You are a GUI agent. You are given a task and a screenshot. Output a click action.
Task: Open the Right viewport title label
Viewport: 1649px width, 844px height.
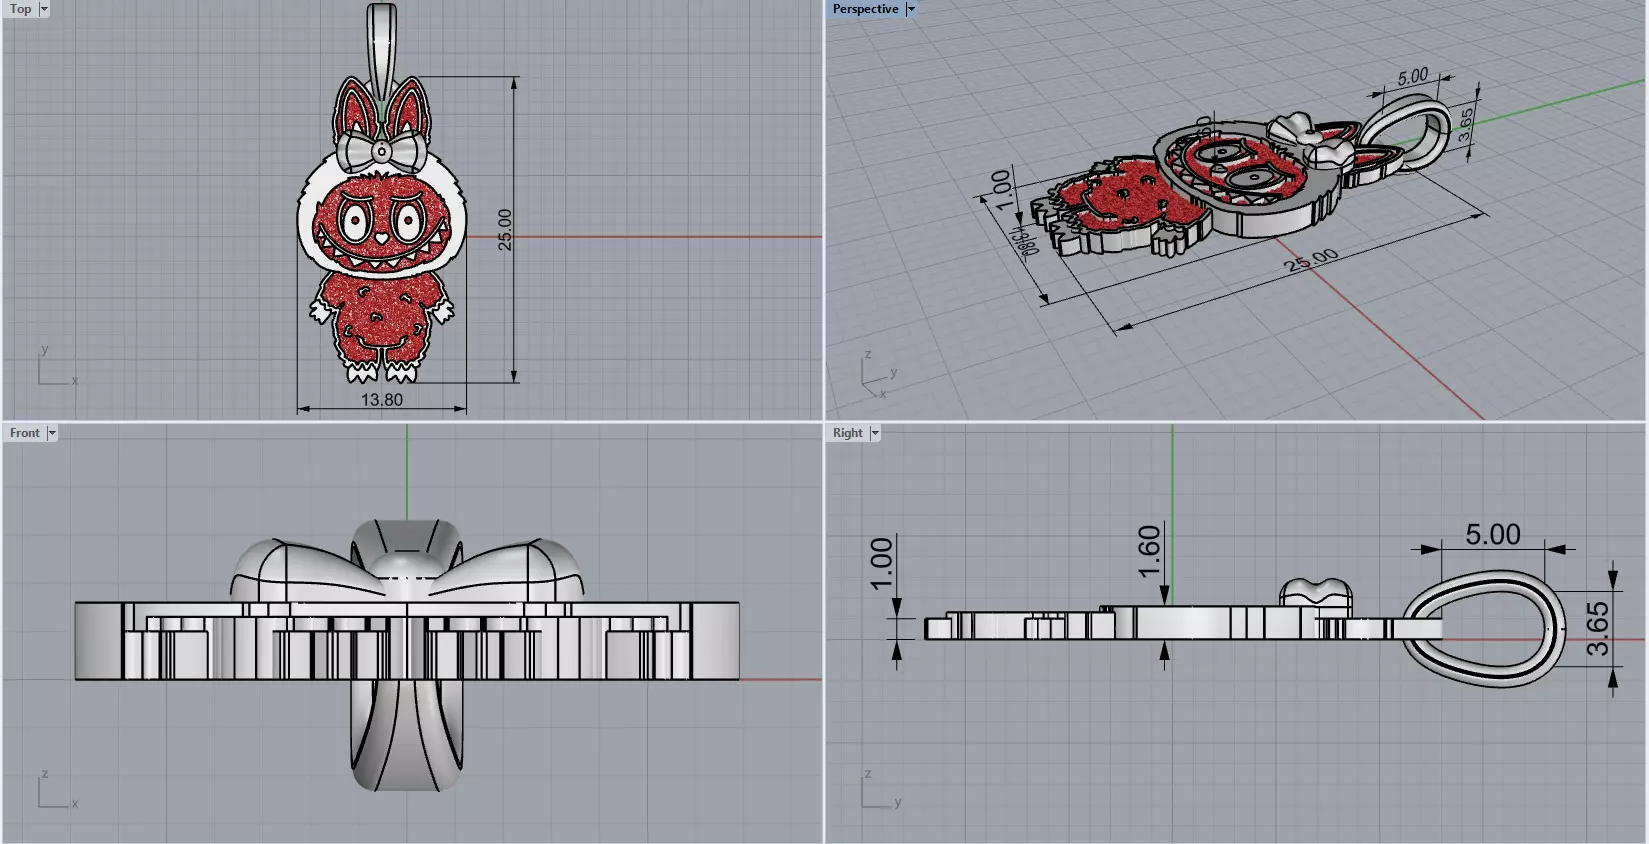coord(847,433)
